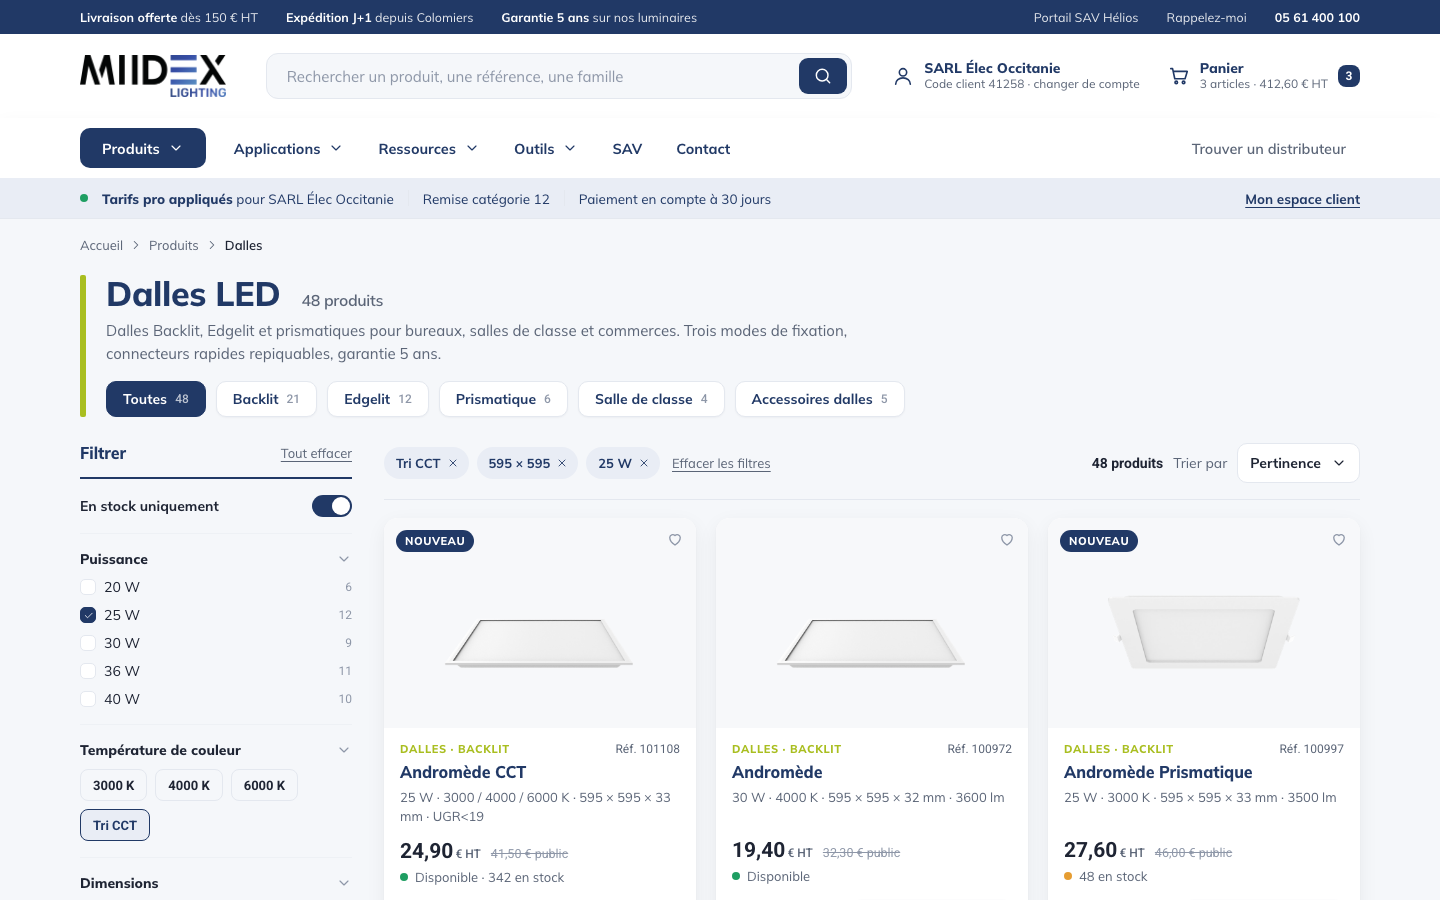Image resolution: width=1440 pixels, height=900 pixels.
Task: Go to Produits breadcrumb
Action: [174, 245]
